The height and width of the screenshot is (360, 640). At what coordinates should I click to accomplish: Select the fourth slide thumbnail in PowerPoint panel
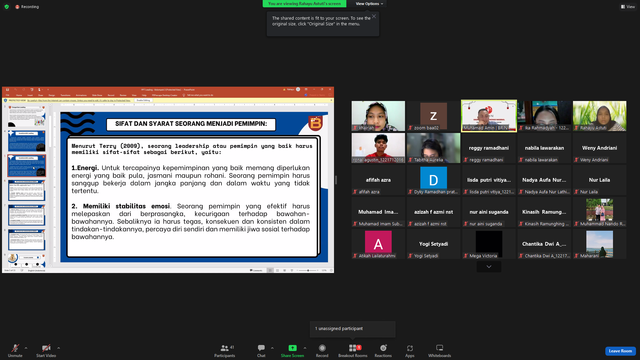point(27,191)
